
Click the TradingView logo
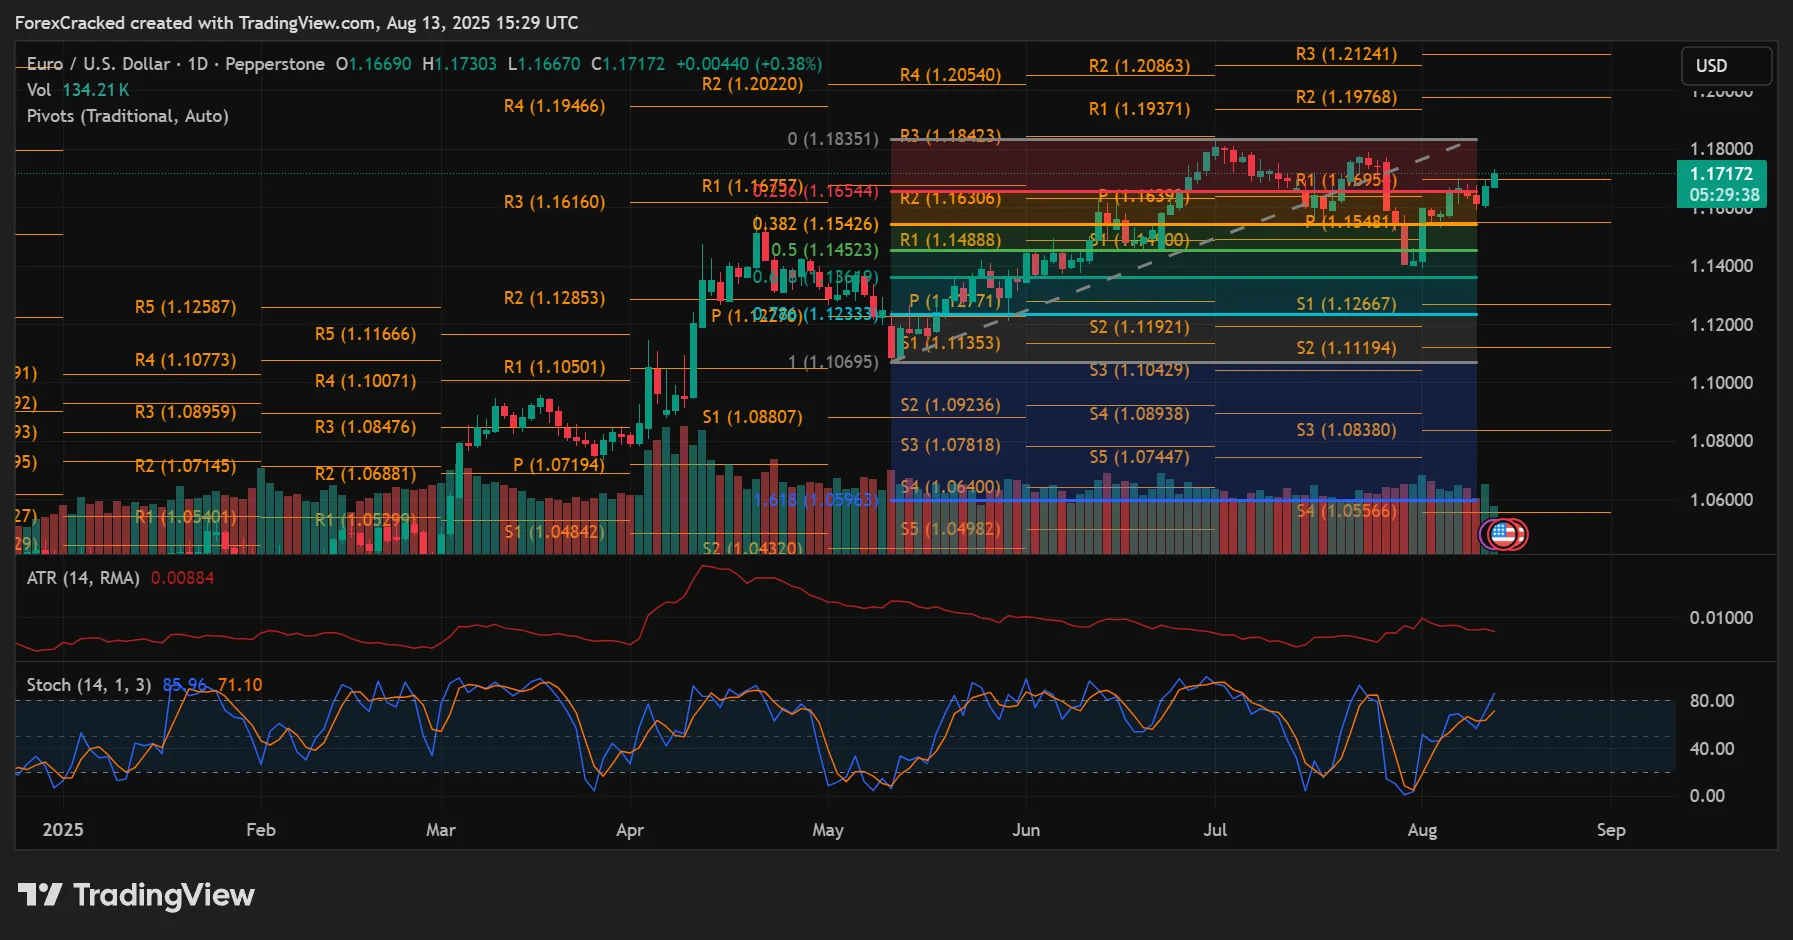137,895
